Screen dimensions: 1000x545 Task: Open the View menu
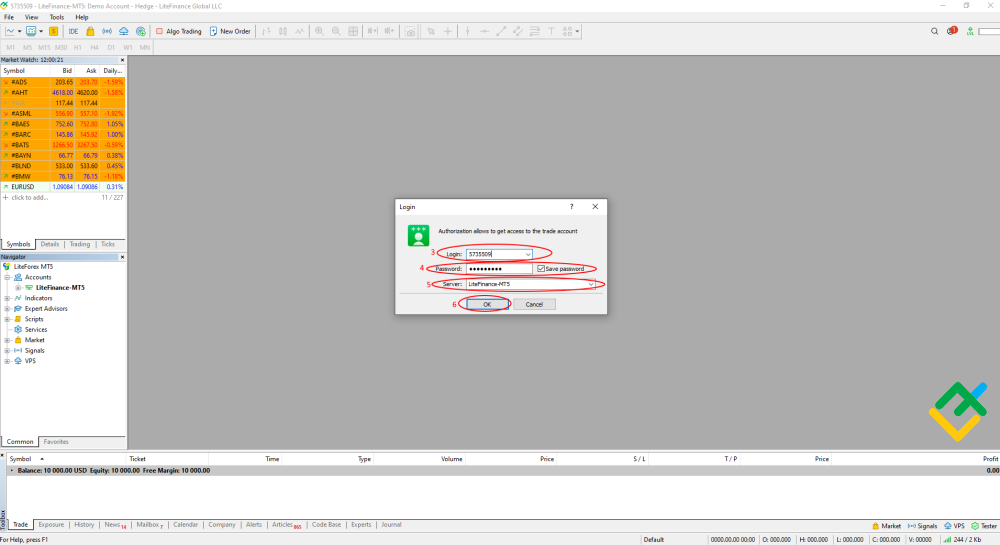click(x=31, y=17)
